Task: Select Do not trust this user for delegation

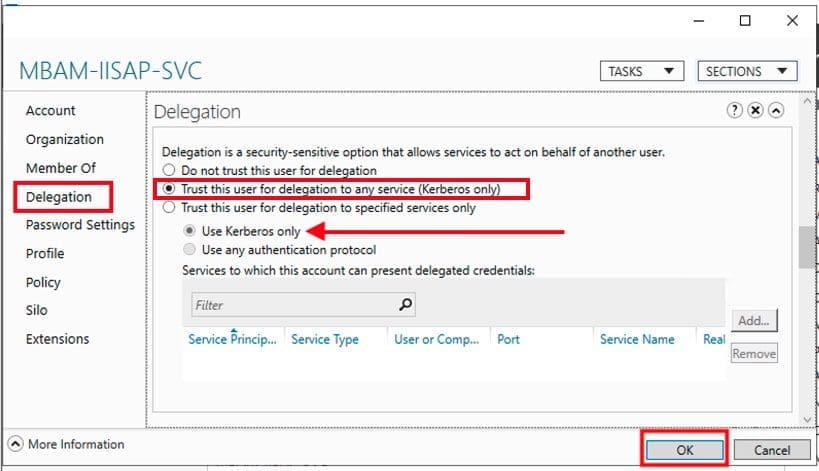Action: [169, 171]
